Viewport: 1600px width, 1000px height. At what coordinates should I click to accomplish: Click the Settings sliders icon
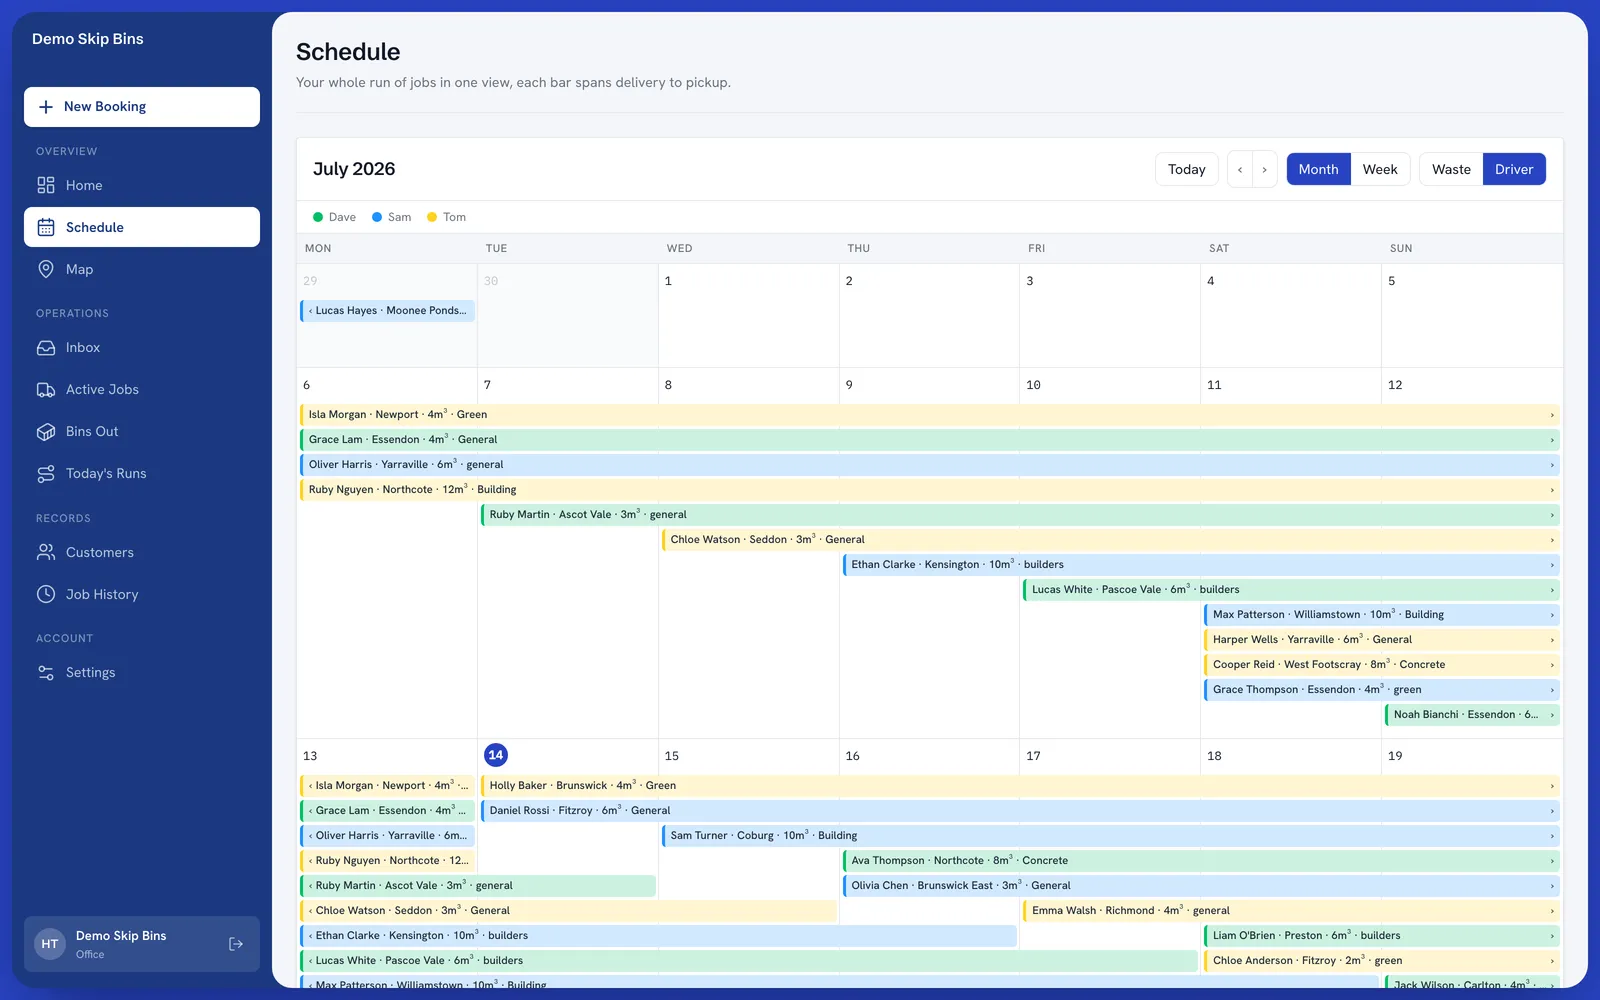point(46,672)
